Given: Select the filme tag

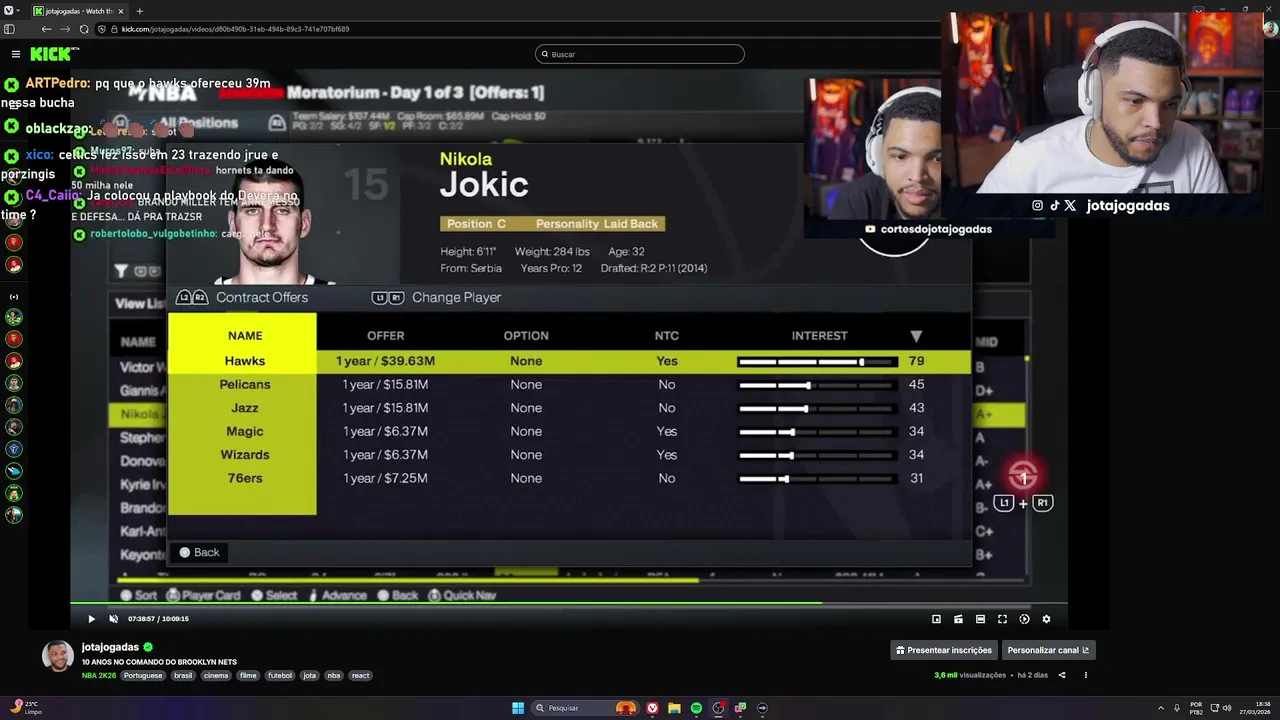Looking at the screenshot, I should coord(248,675).
